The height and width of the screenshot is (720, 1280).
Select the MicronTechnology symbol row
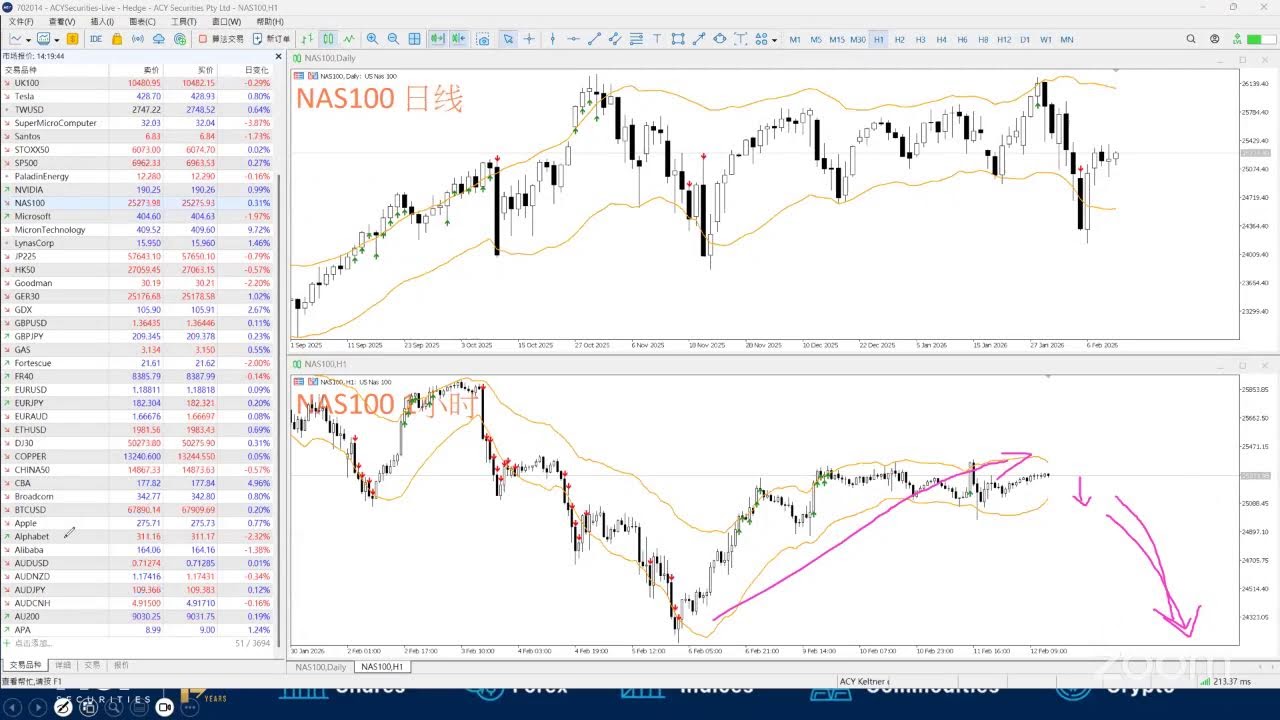pyautogui.click(x=139, y=230)
